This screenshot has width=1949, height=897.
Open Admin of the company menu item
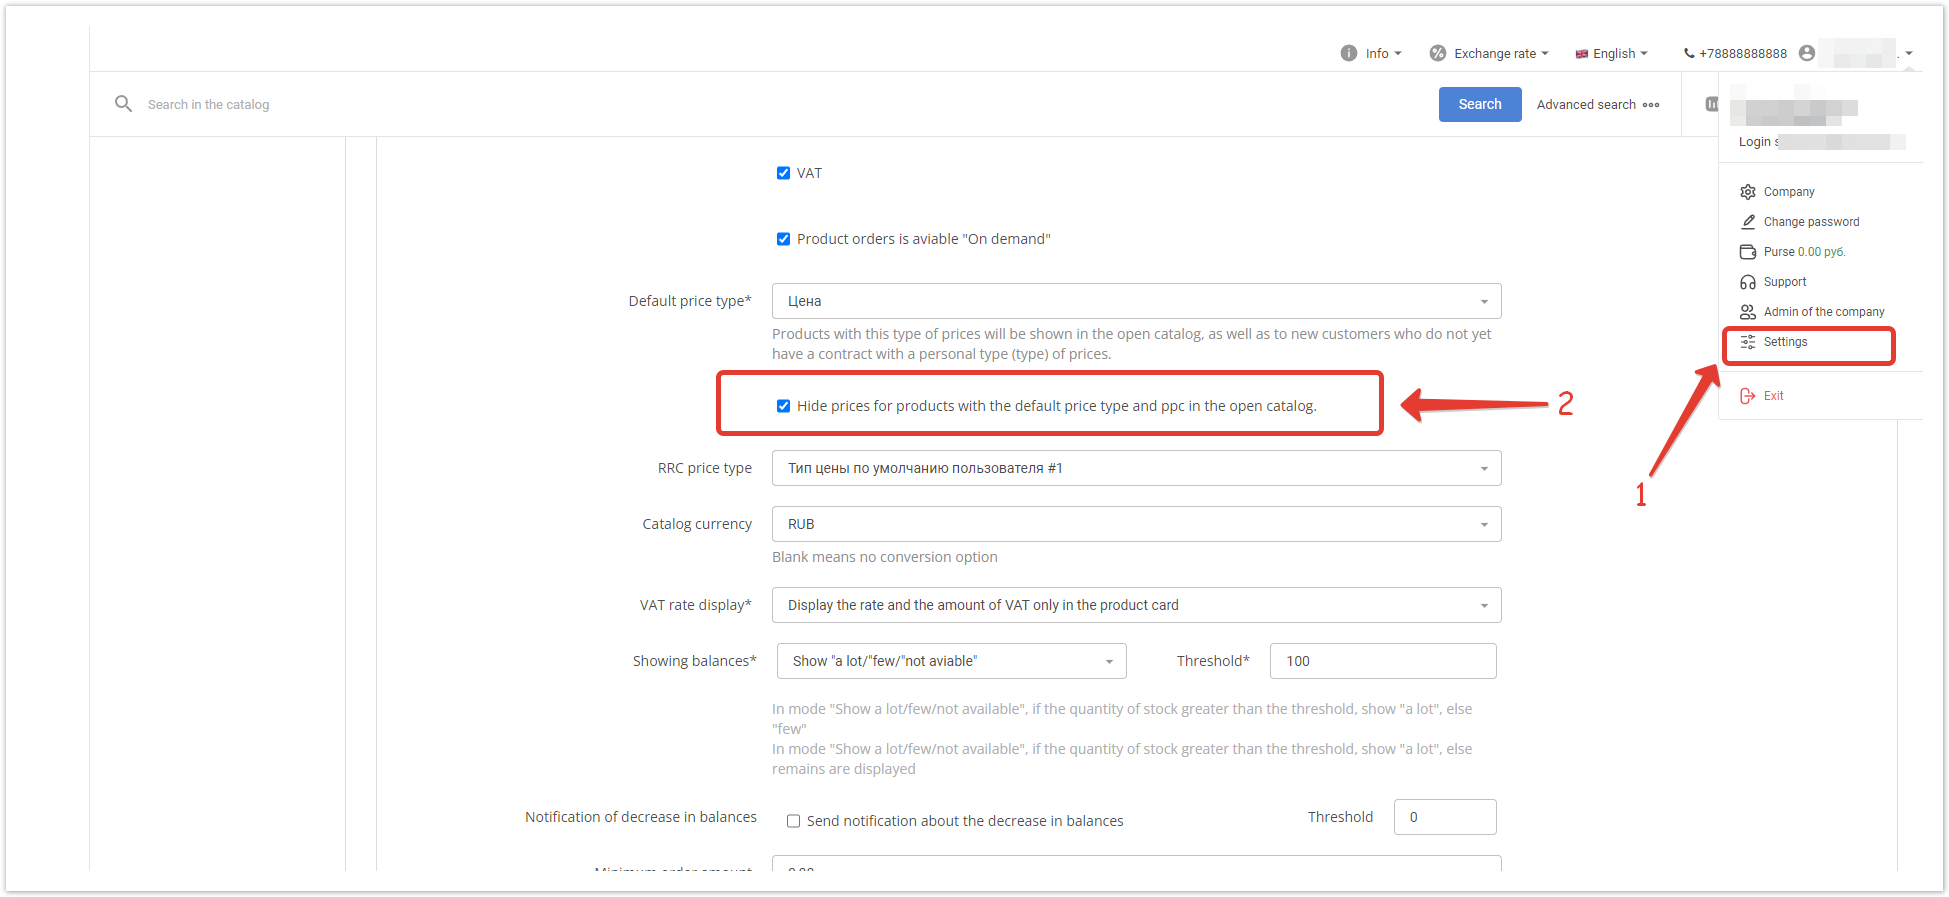pyautogui.click(x=1824, y=312)
